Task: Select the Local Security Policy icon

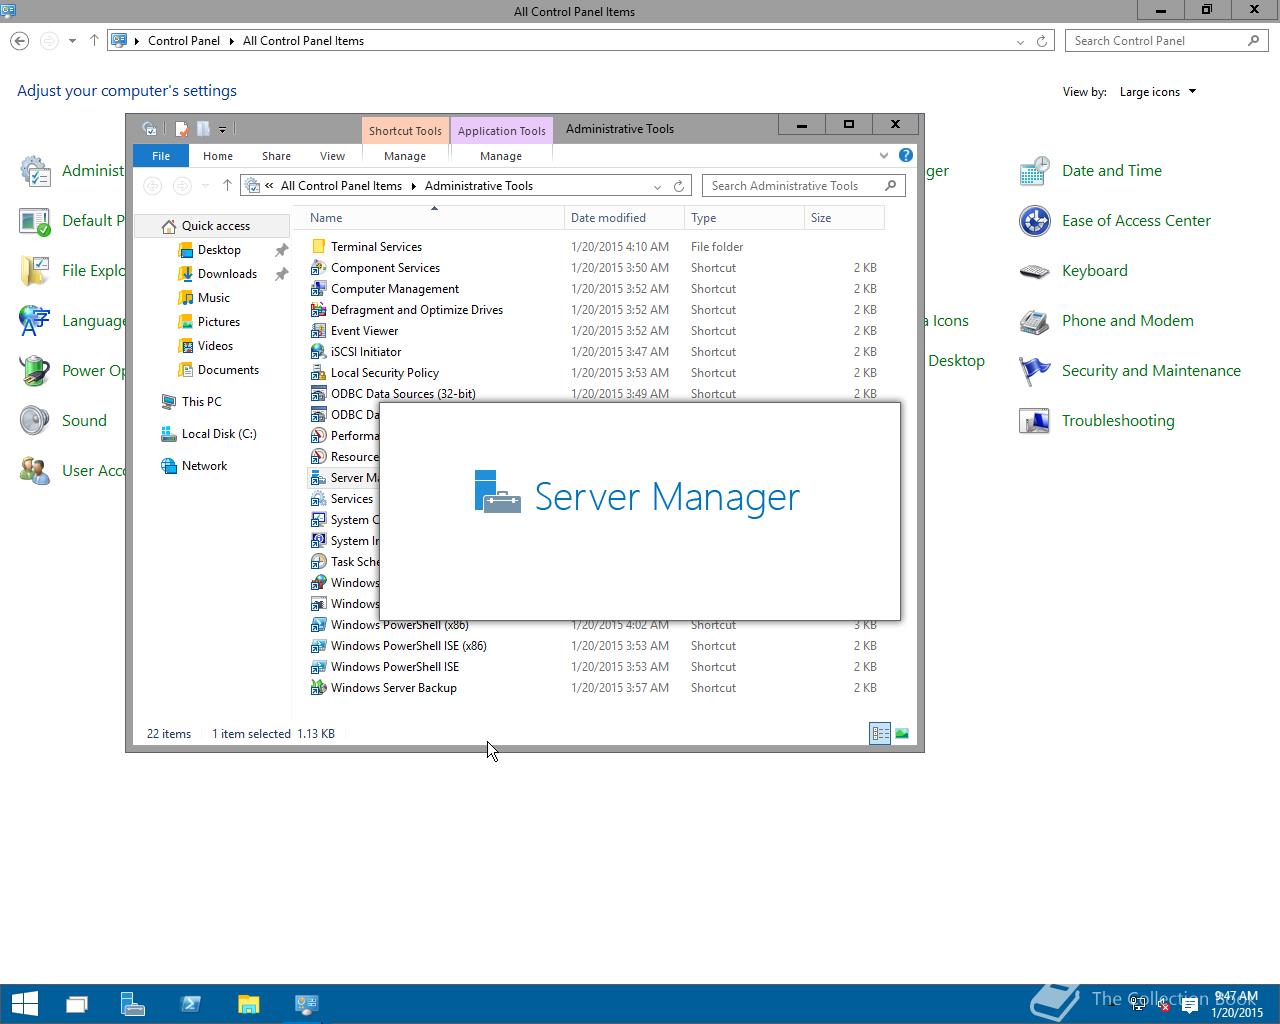Action: (x=318, y=372)
